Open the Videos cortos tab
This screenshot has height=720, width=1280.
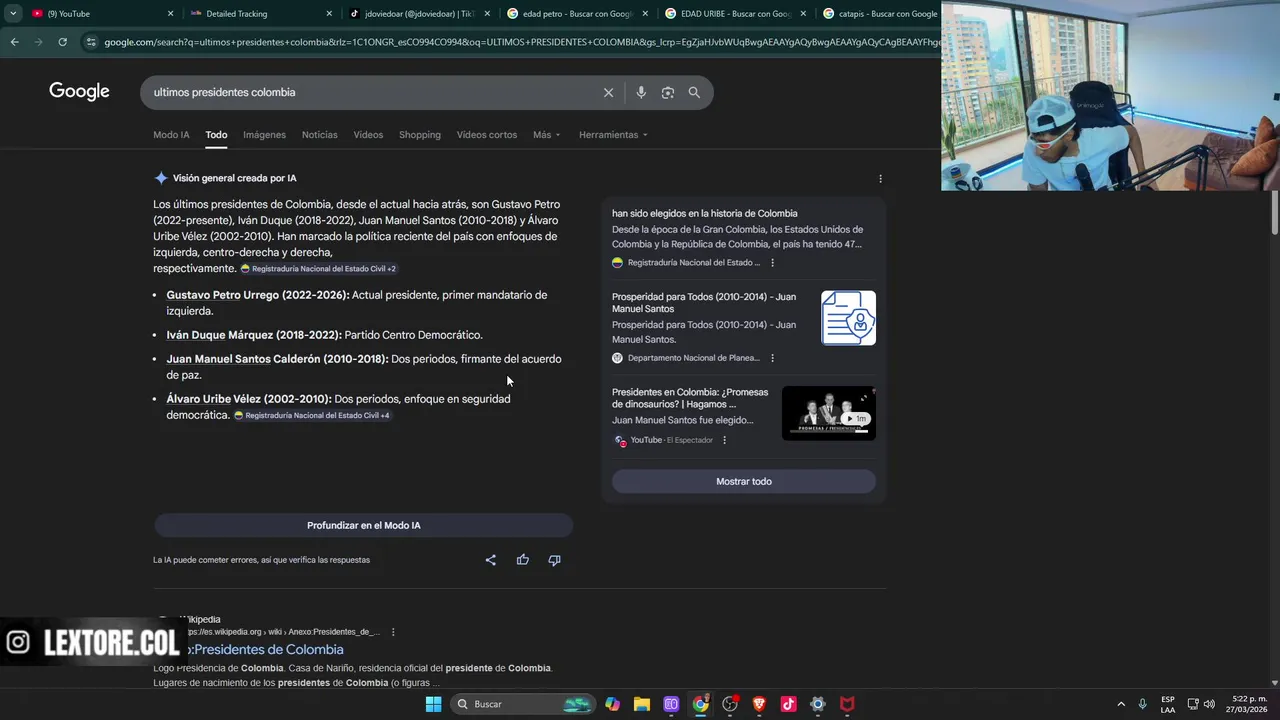487,134
